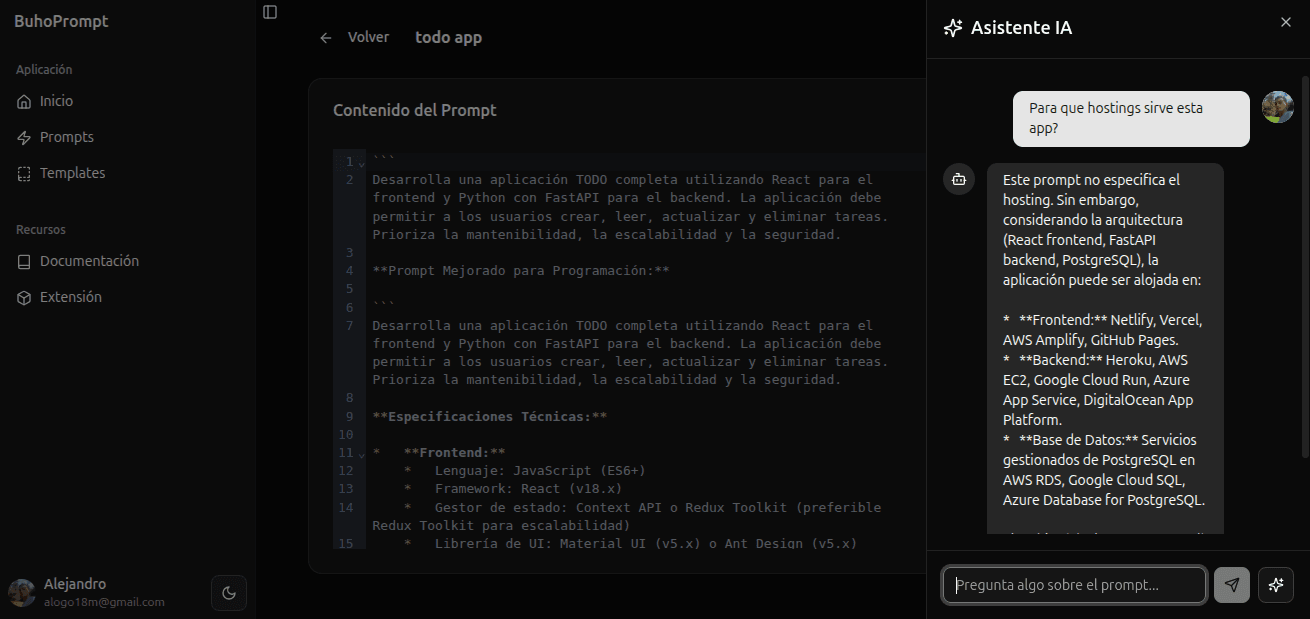Click the assistant bot avatar icon
Viewport: 1310px width, 619px height.
(x=959, y=179)
